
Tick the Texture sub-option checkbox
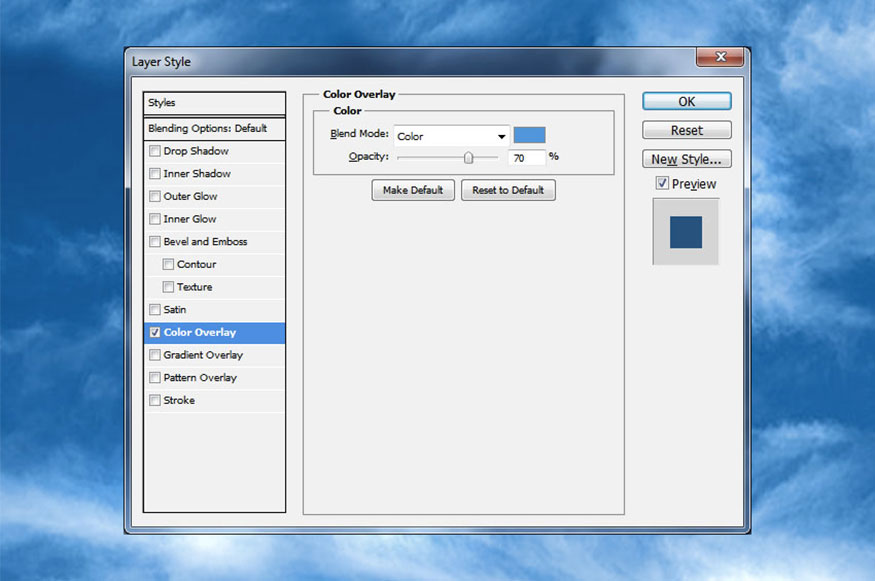(x=168, y=287)
